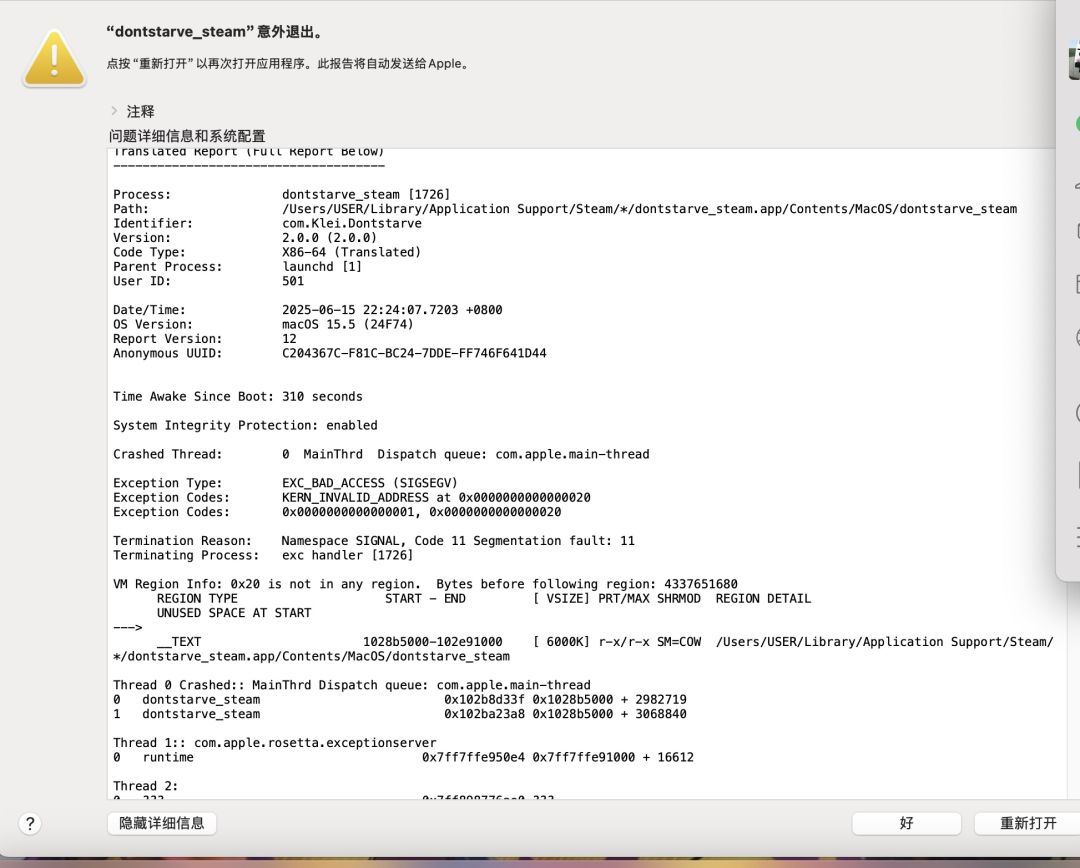1080x868 pixels.
Task: Click the Path line of the crash report
Action: coord(565,209)
